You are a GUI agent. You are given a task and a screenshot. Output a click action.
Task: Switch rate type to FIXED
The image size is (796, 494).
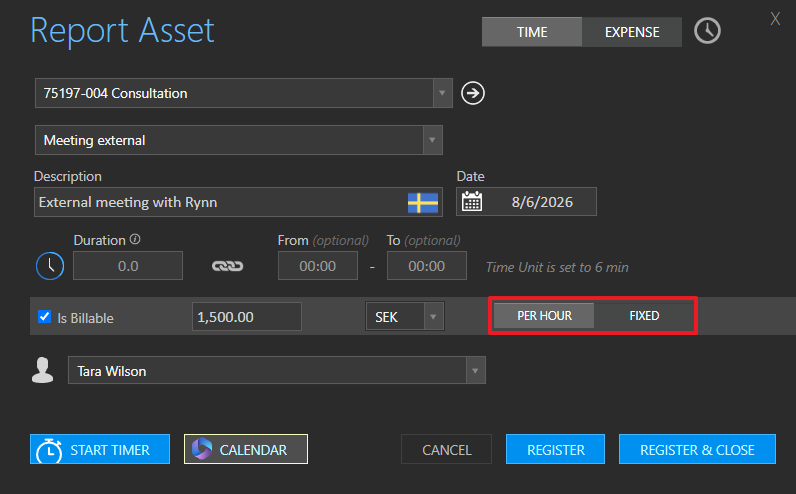pos(644,316)
